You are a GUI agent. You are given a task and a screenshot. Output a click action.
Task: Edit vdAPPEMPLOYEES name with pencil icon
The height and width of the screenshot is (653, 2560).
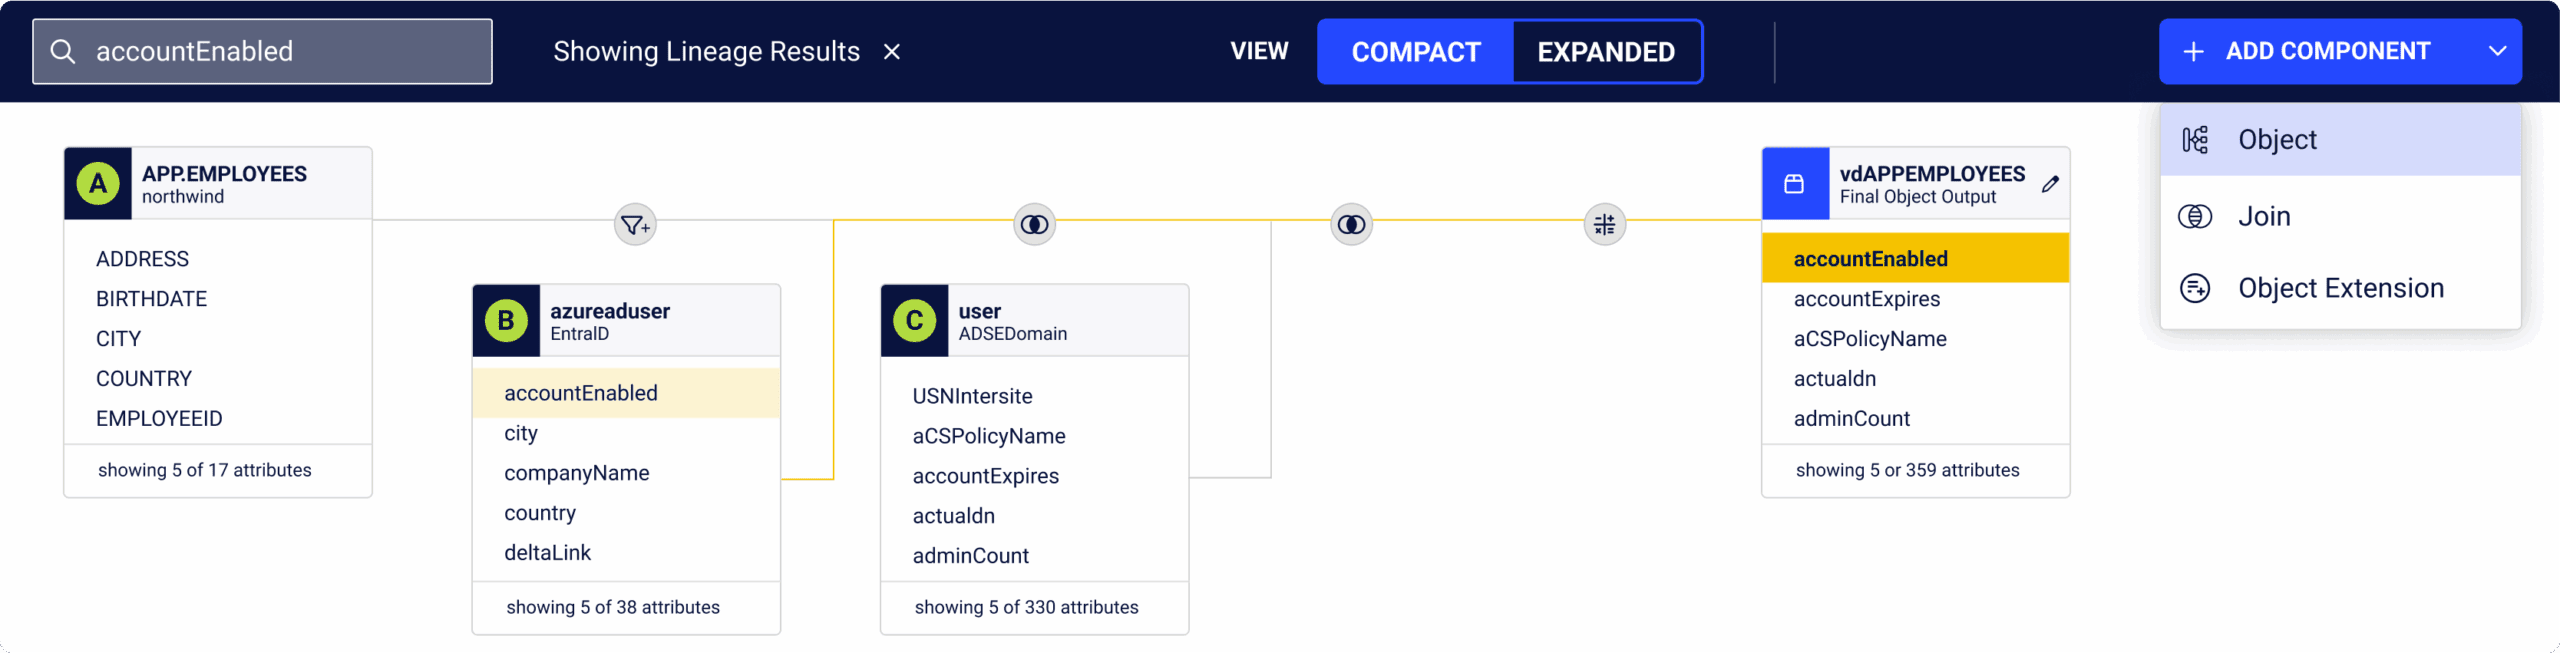click(2050, 184)
